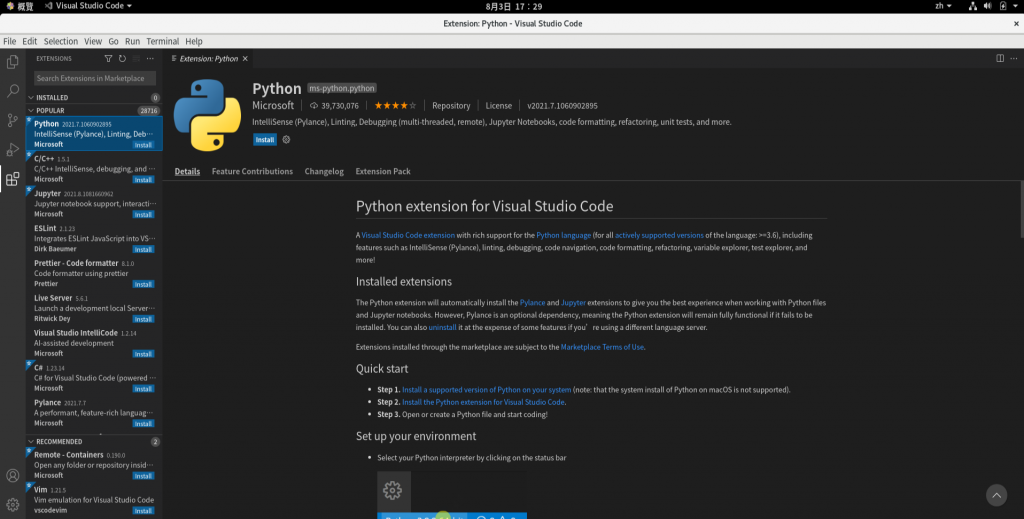Open the Terminal menu
Viewport: 1024px width, 519px height.
click(162, 41)
